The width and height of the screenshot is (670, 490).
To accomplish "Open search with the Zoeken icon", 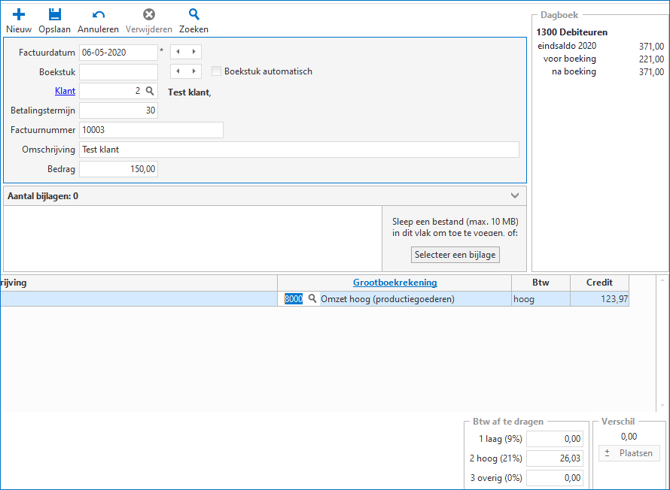I will (x=194, y=15).
